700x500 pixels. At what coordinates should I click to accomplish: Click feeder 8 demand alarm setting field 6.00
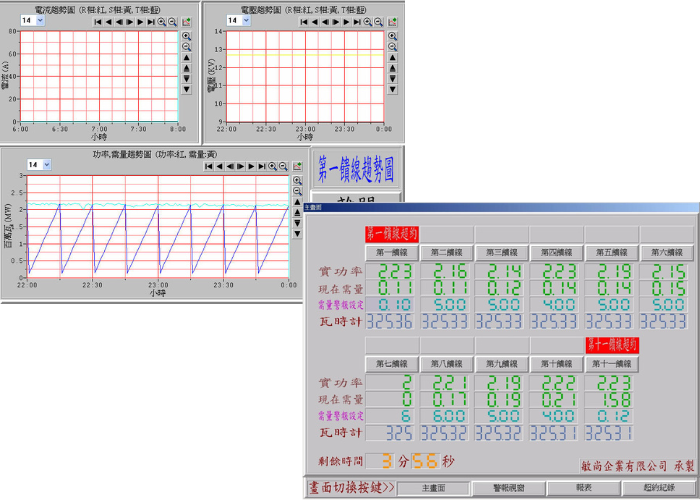(445, 416)
